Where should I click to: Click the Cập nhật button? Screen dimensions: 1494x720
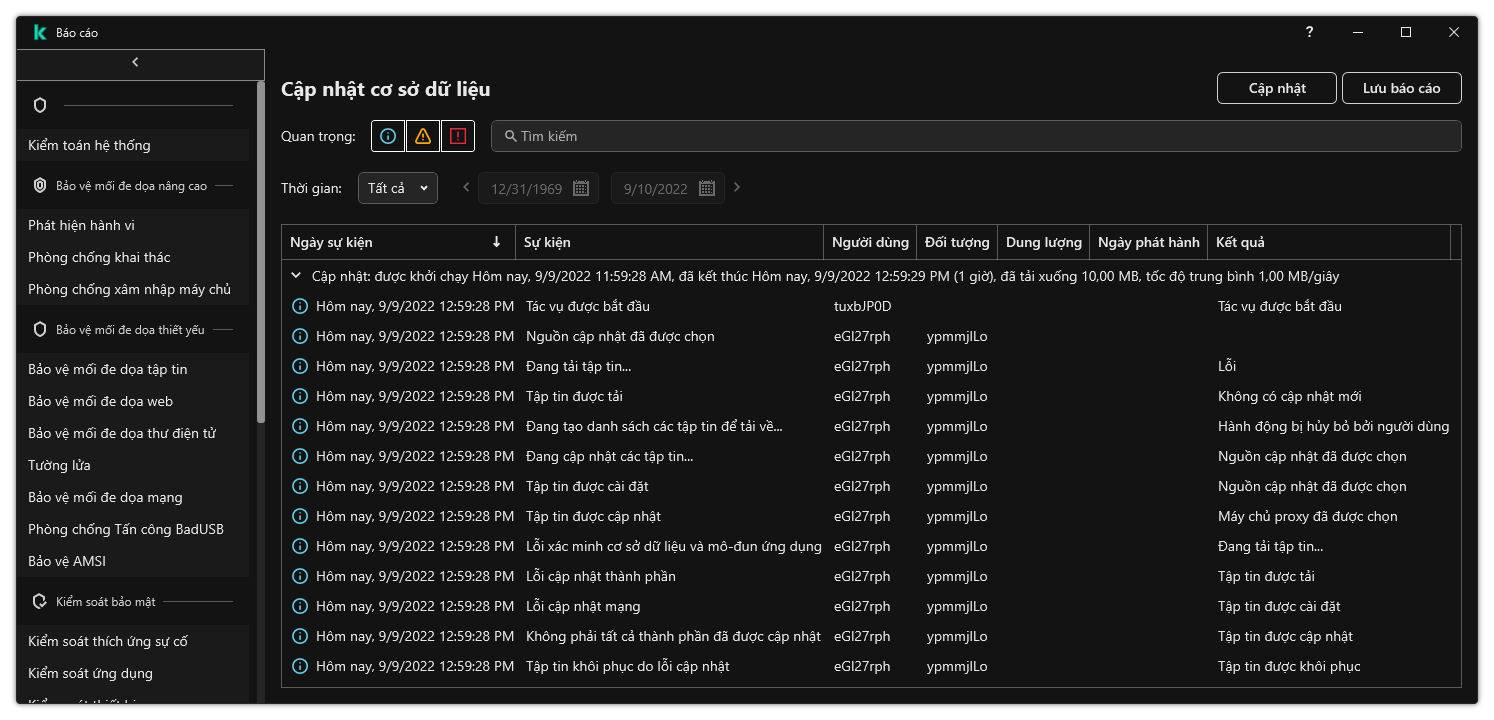point(1277,88)
